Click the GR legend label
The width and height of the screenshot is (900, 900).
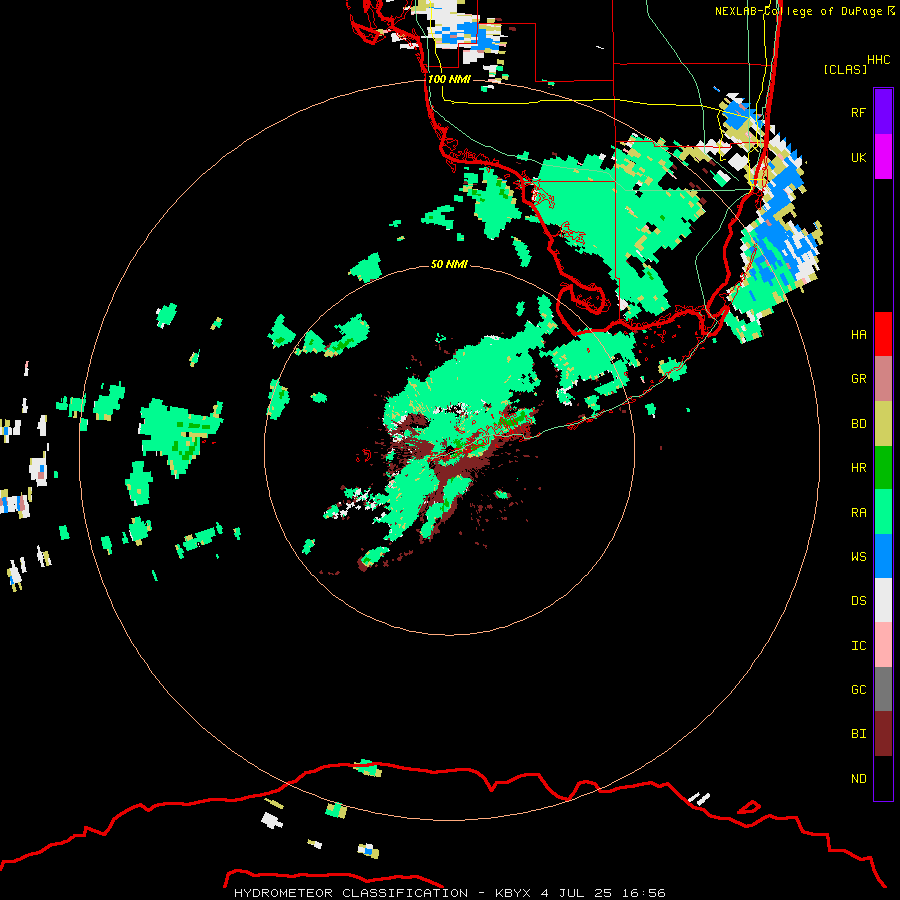(858, 379)
